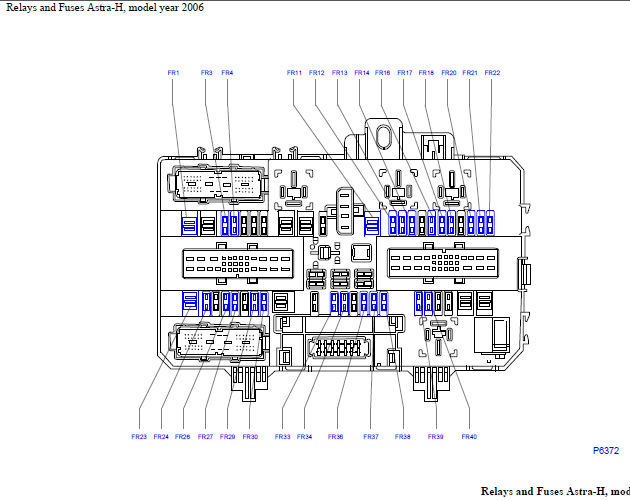The image size is (630, 501).
Task: Select the FR33 label link
Action: point(282,437)
